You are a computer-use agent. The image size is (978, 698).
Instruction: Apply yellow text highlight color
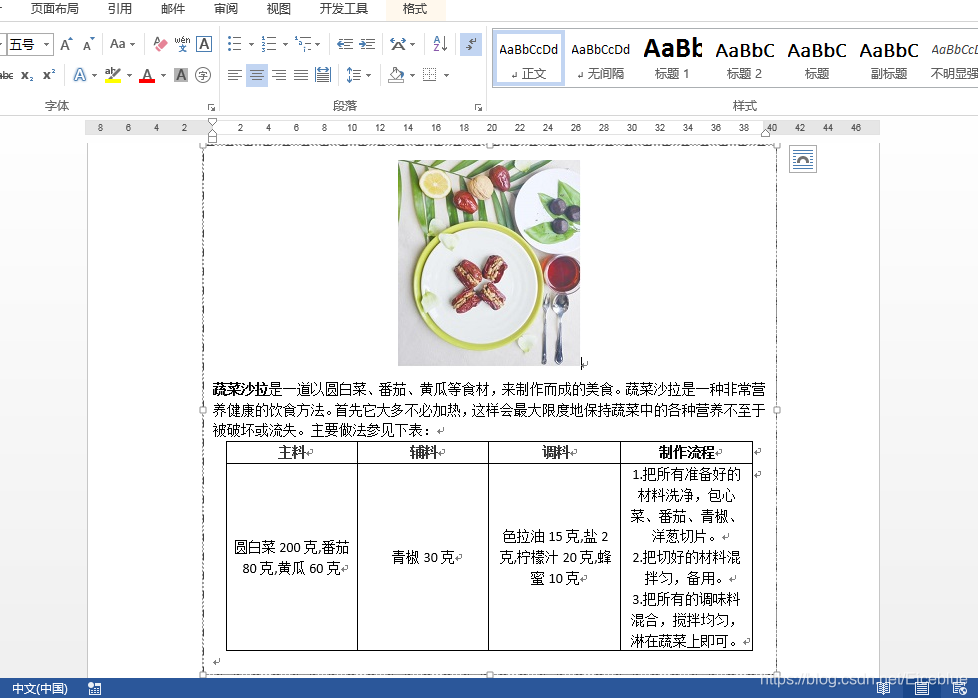(112, 75)
